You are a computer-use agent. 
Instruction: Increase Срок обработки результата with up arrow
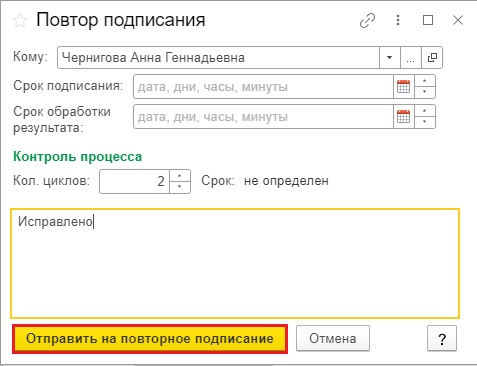click(425, 111)
